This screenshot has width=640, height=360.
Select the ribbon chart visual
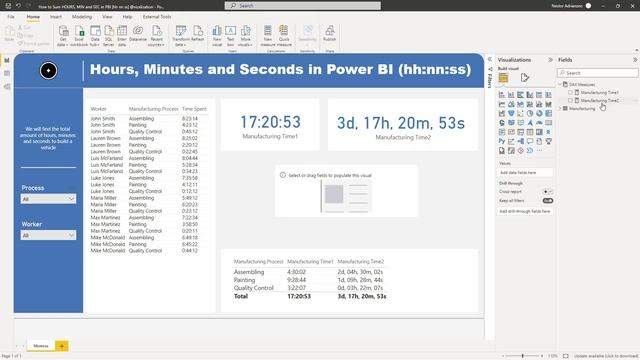click(549, 104)
